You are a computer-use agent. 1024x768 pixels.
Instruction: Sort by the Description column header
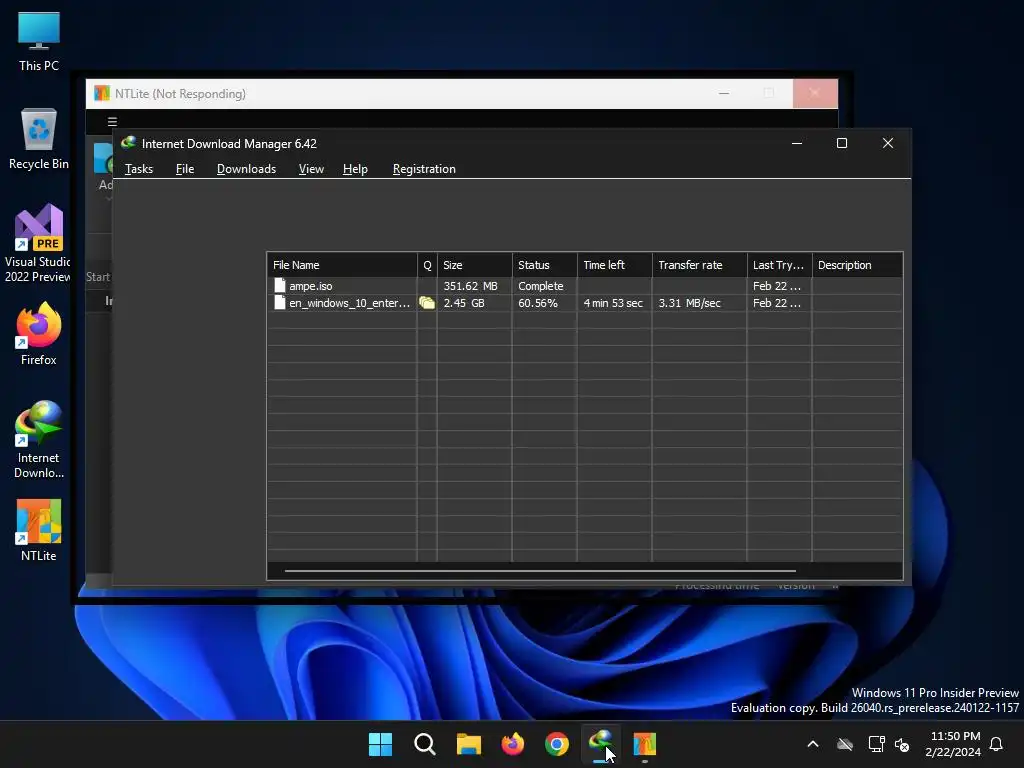(x=857, y=265)
